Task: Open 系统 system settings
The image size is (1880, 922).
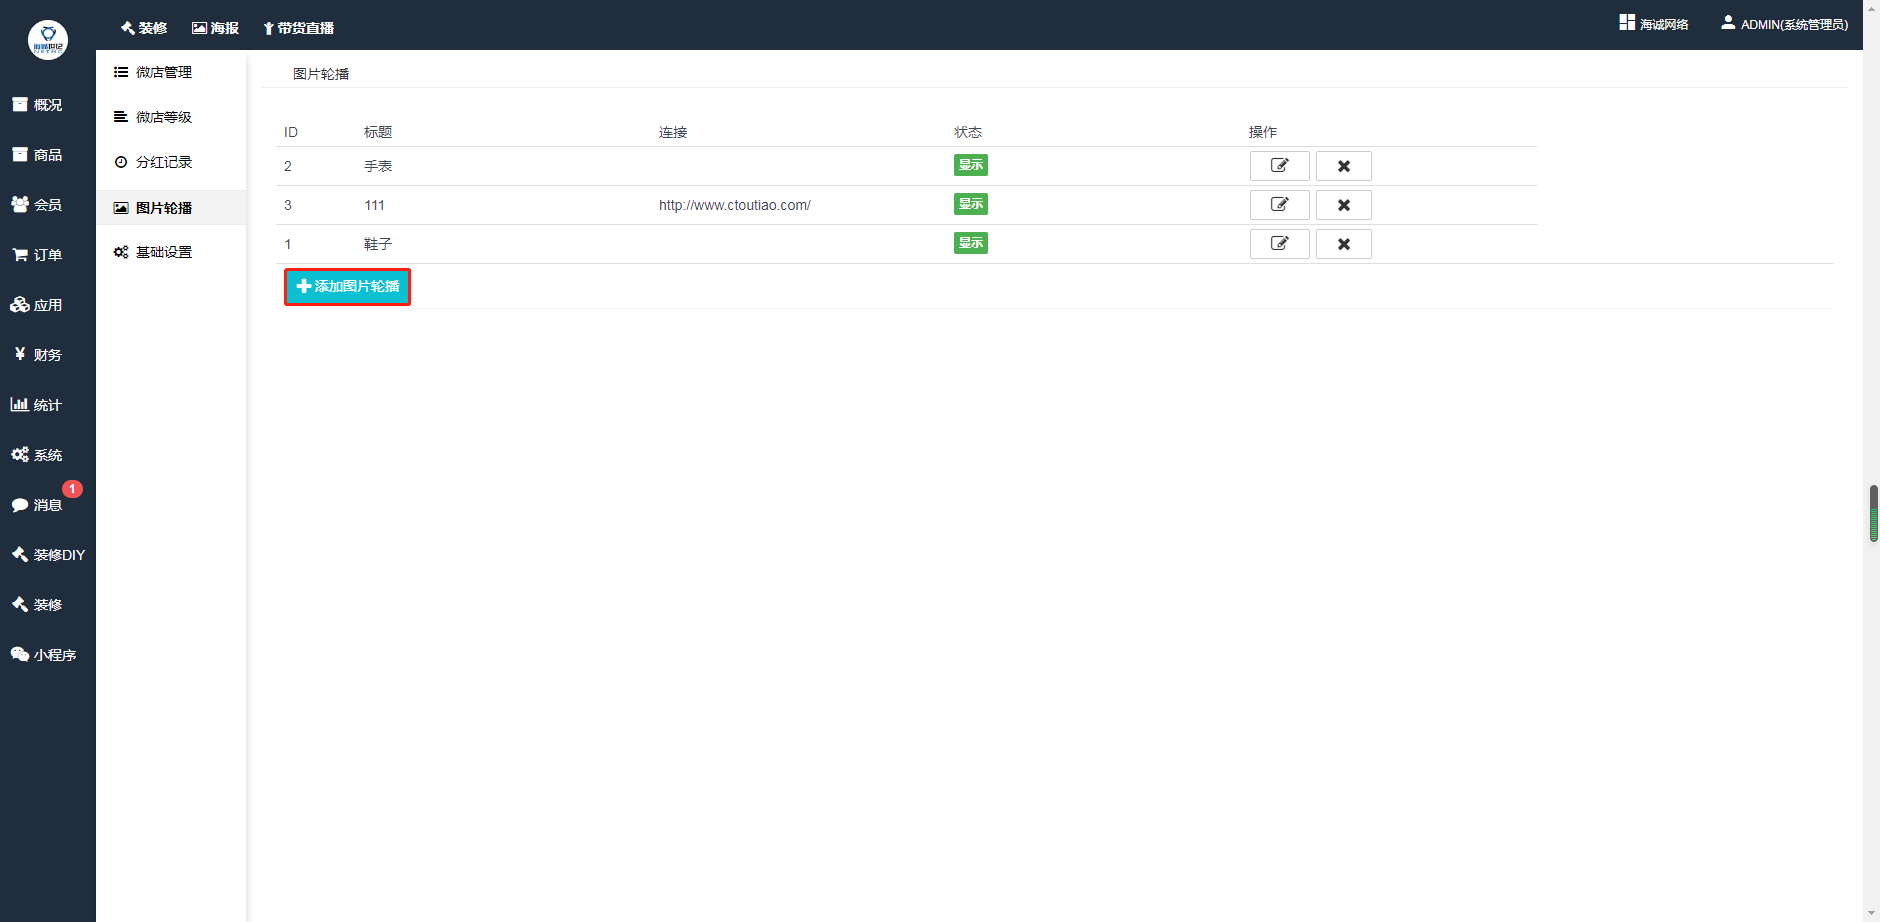Action: 37,455
